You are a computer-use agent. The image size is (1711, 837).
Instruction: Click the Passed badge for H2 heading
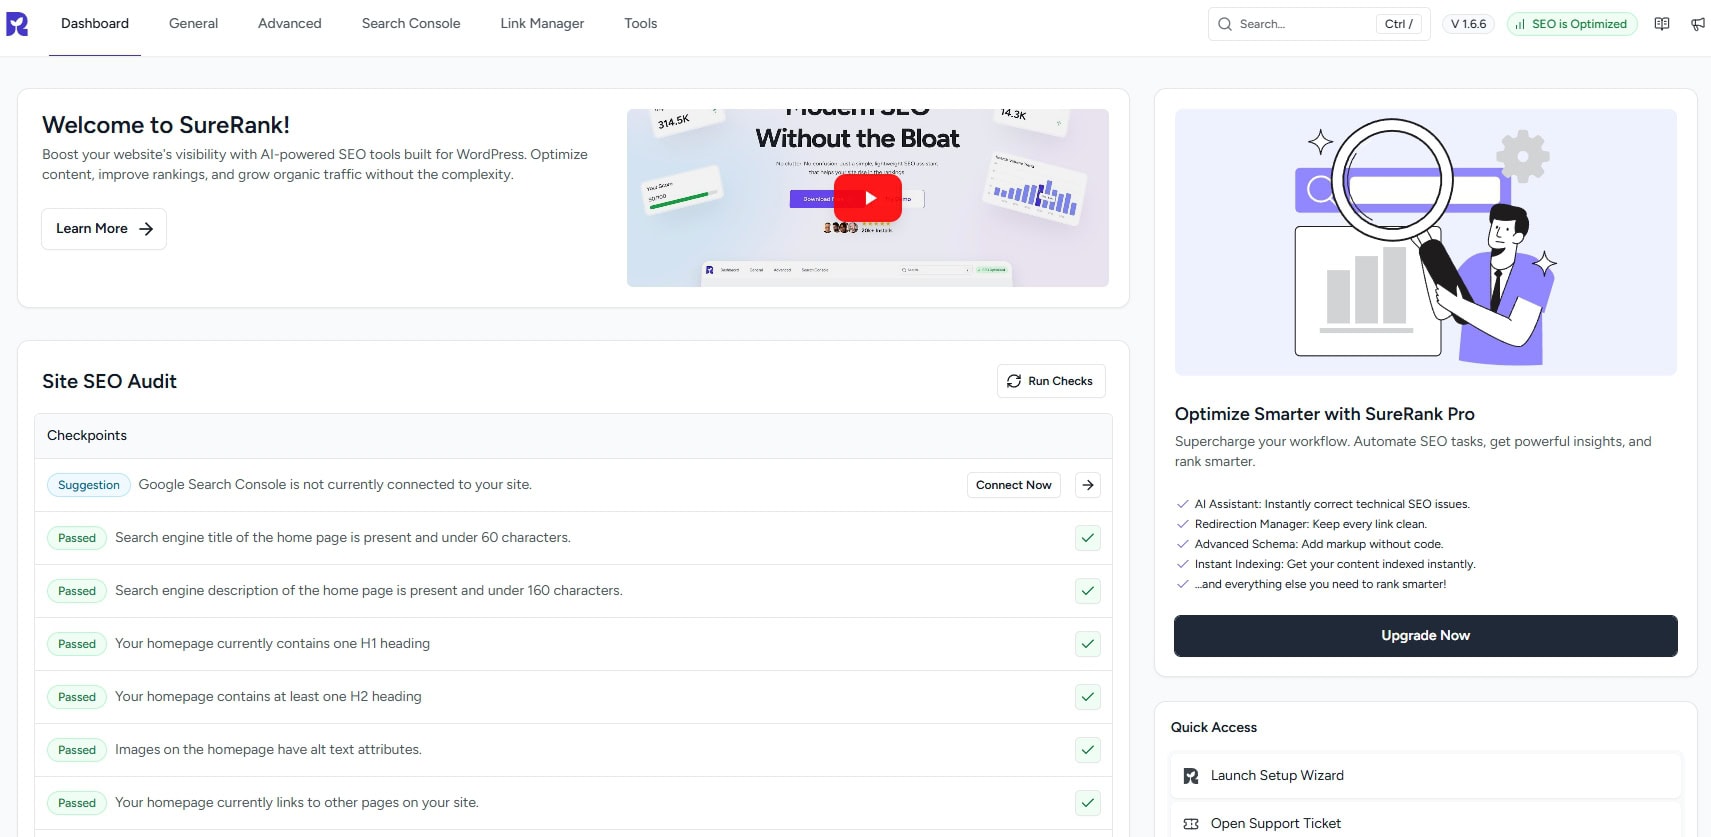pyautogui.click(x=77, y=697)
